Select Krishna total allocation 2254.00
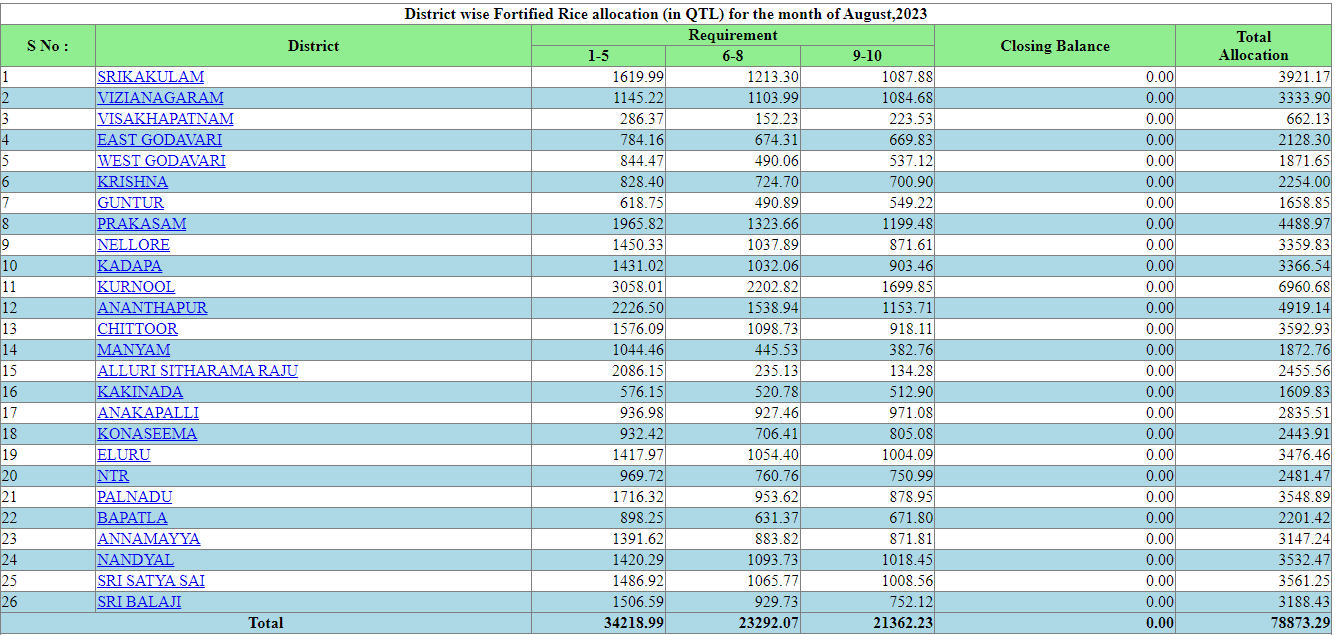The height and width of the screenshot is (635, 1335). pyautogui.click(x=1305, y=182)
